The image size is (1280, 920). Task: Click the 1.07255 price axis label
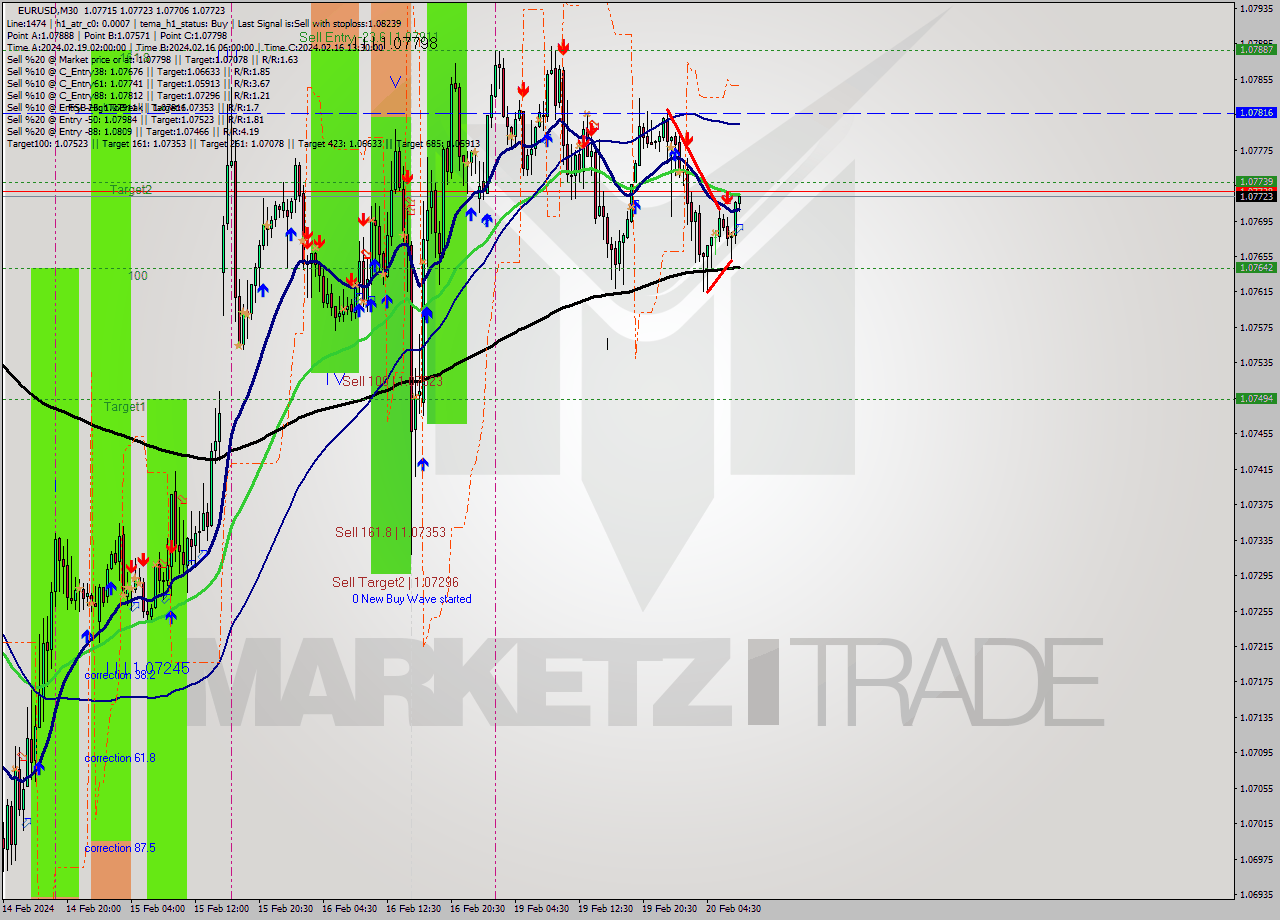[x=1256, y=611]
